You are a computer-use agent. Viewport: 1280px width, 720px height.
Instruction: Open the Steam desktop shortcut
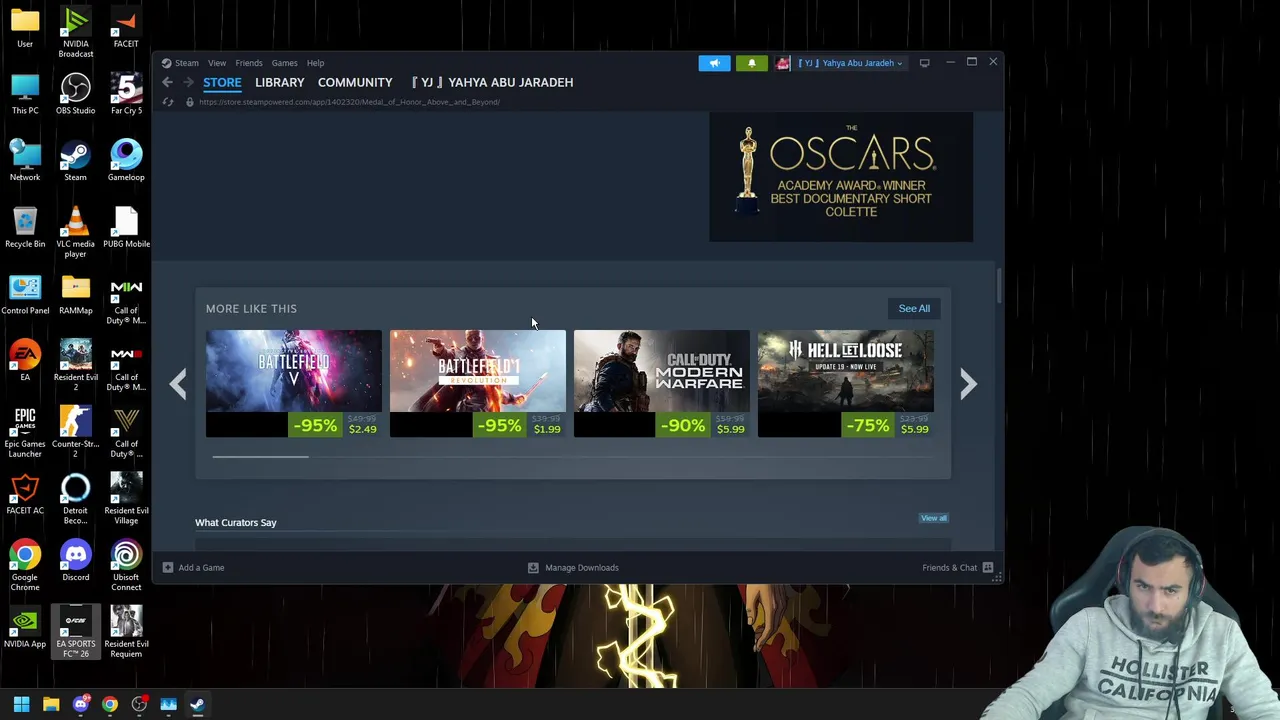75,161
